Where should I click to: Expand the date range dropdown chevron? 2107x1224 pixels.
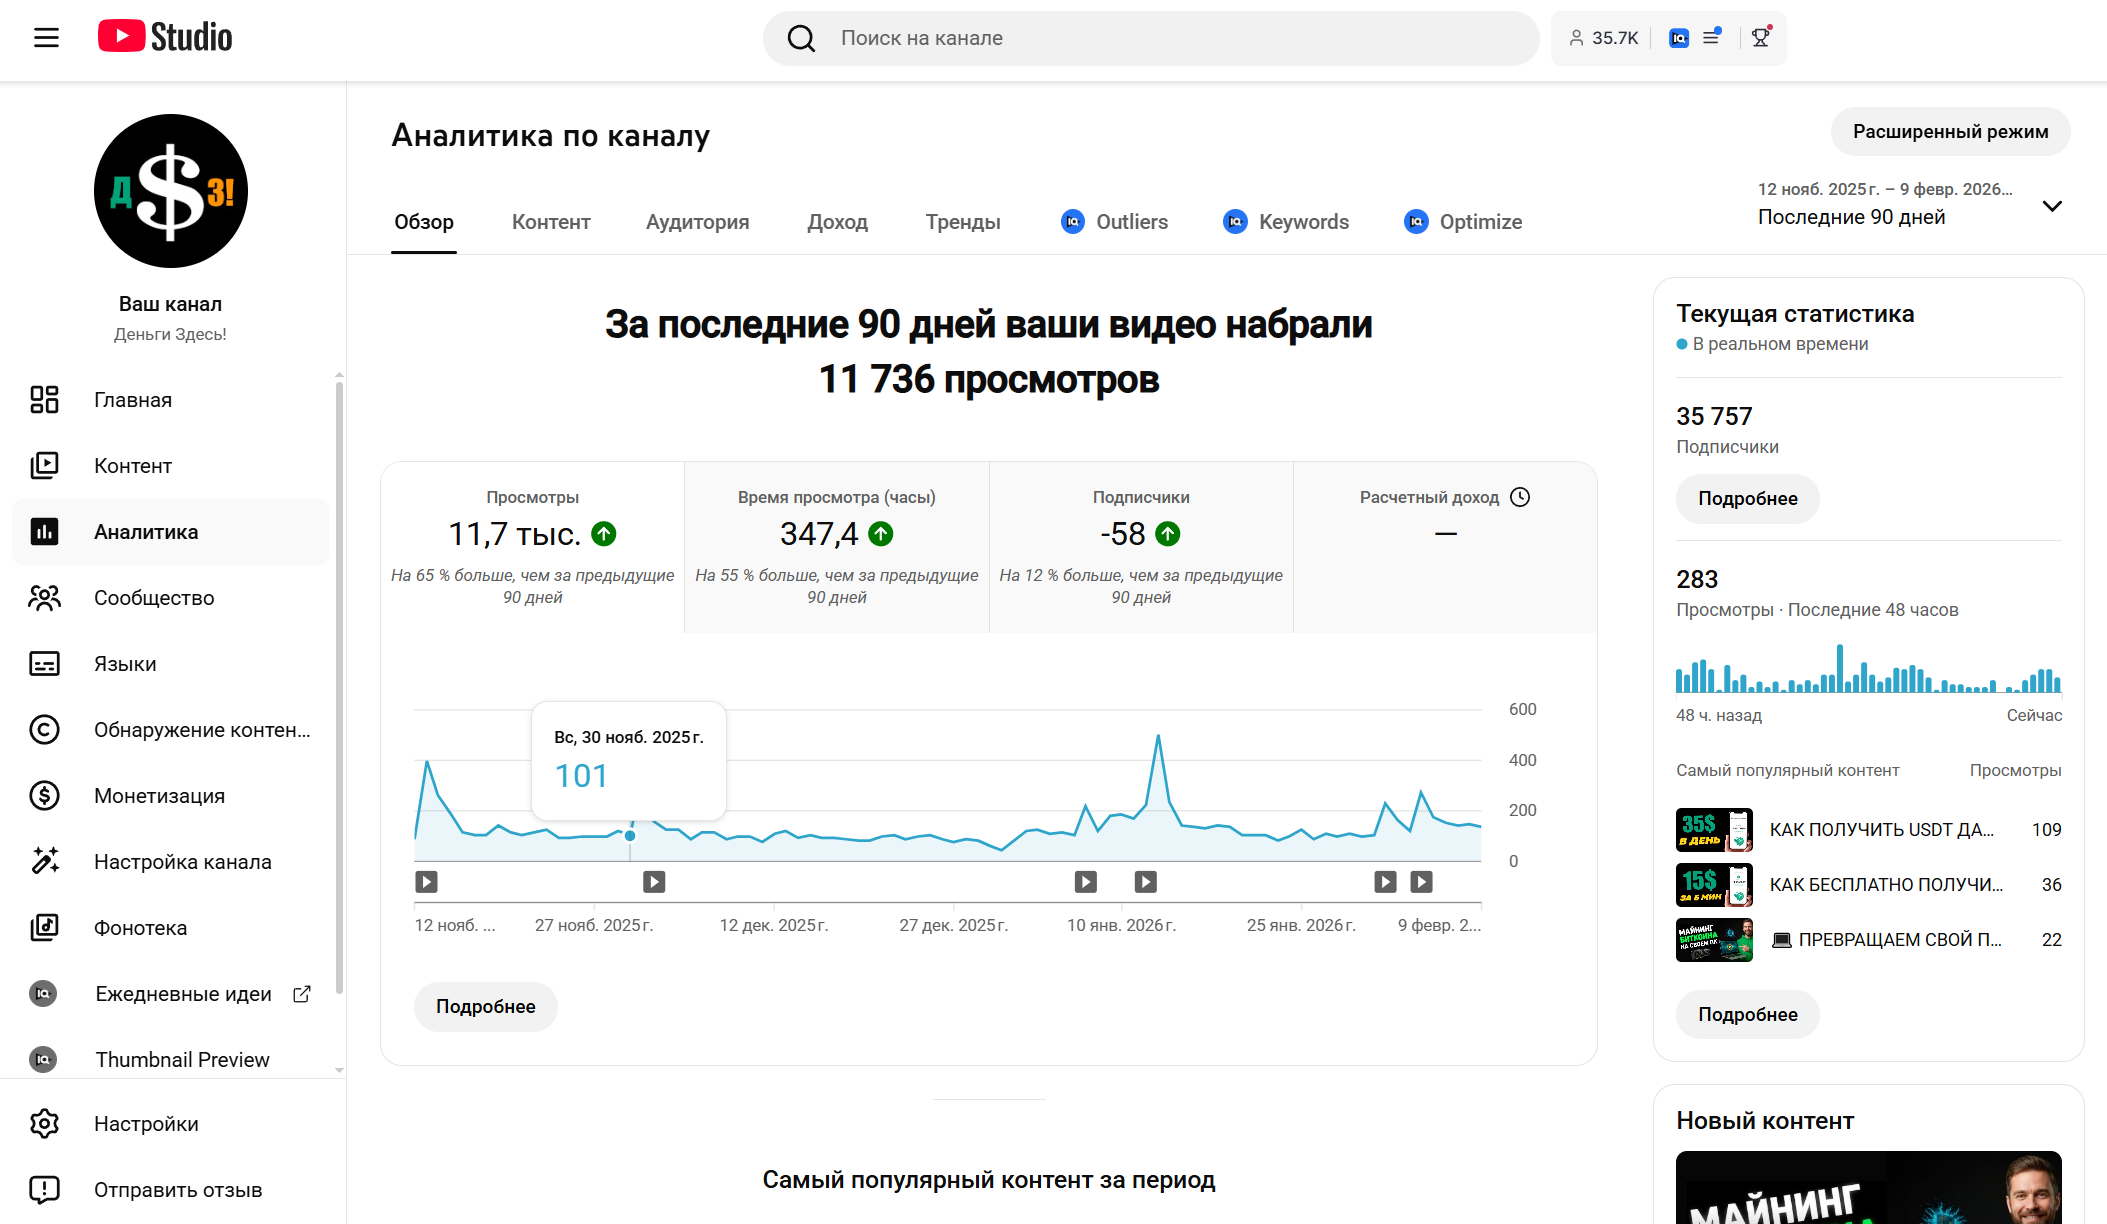[x=2052, y=206]
